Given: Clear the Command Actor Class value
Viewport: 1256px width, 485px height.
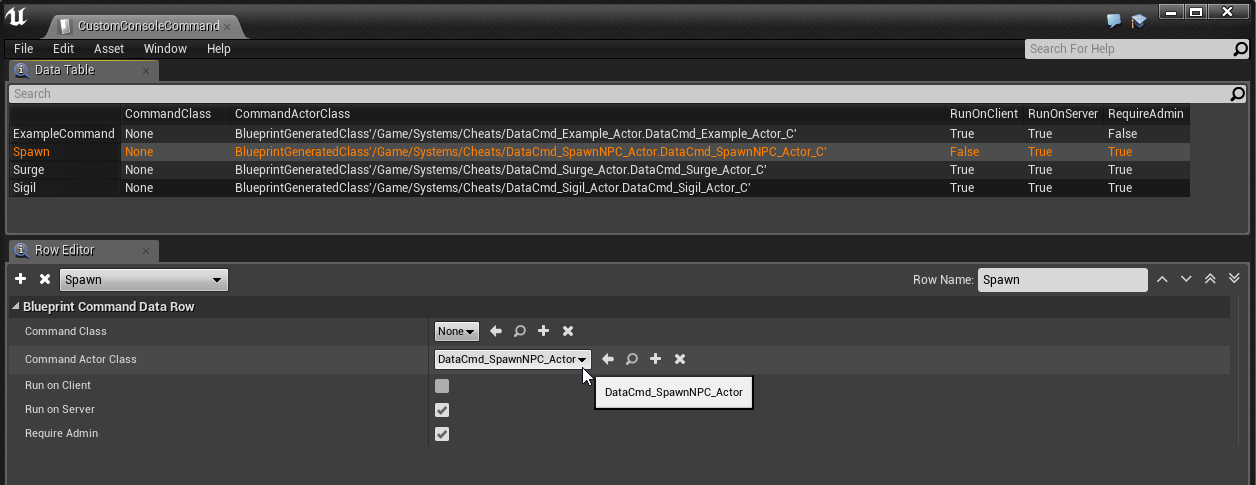Looking at the screenshot, I should coord(680,359).
